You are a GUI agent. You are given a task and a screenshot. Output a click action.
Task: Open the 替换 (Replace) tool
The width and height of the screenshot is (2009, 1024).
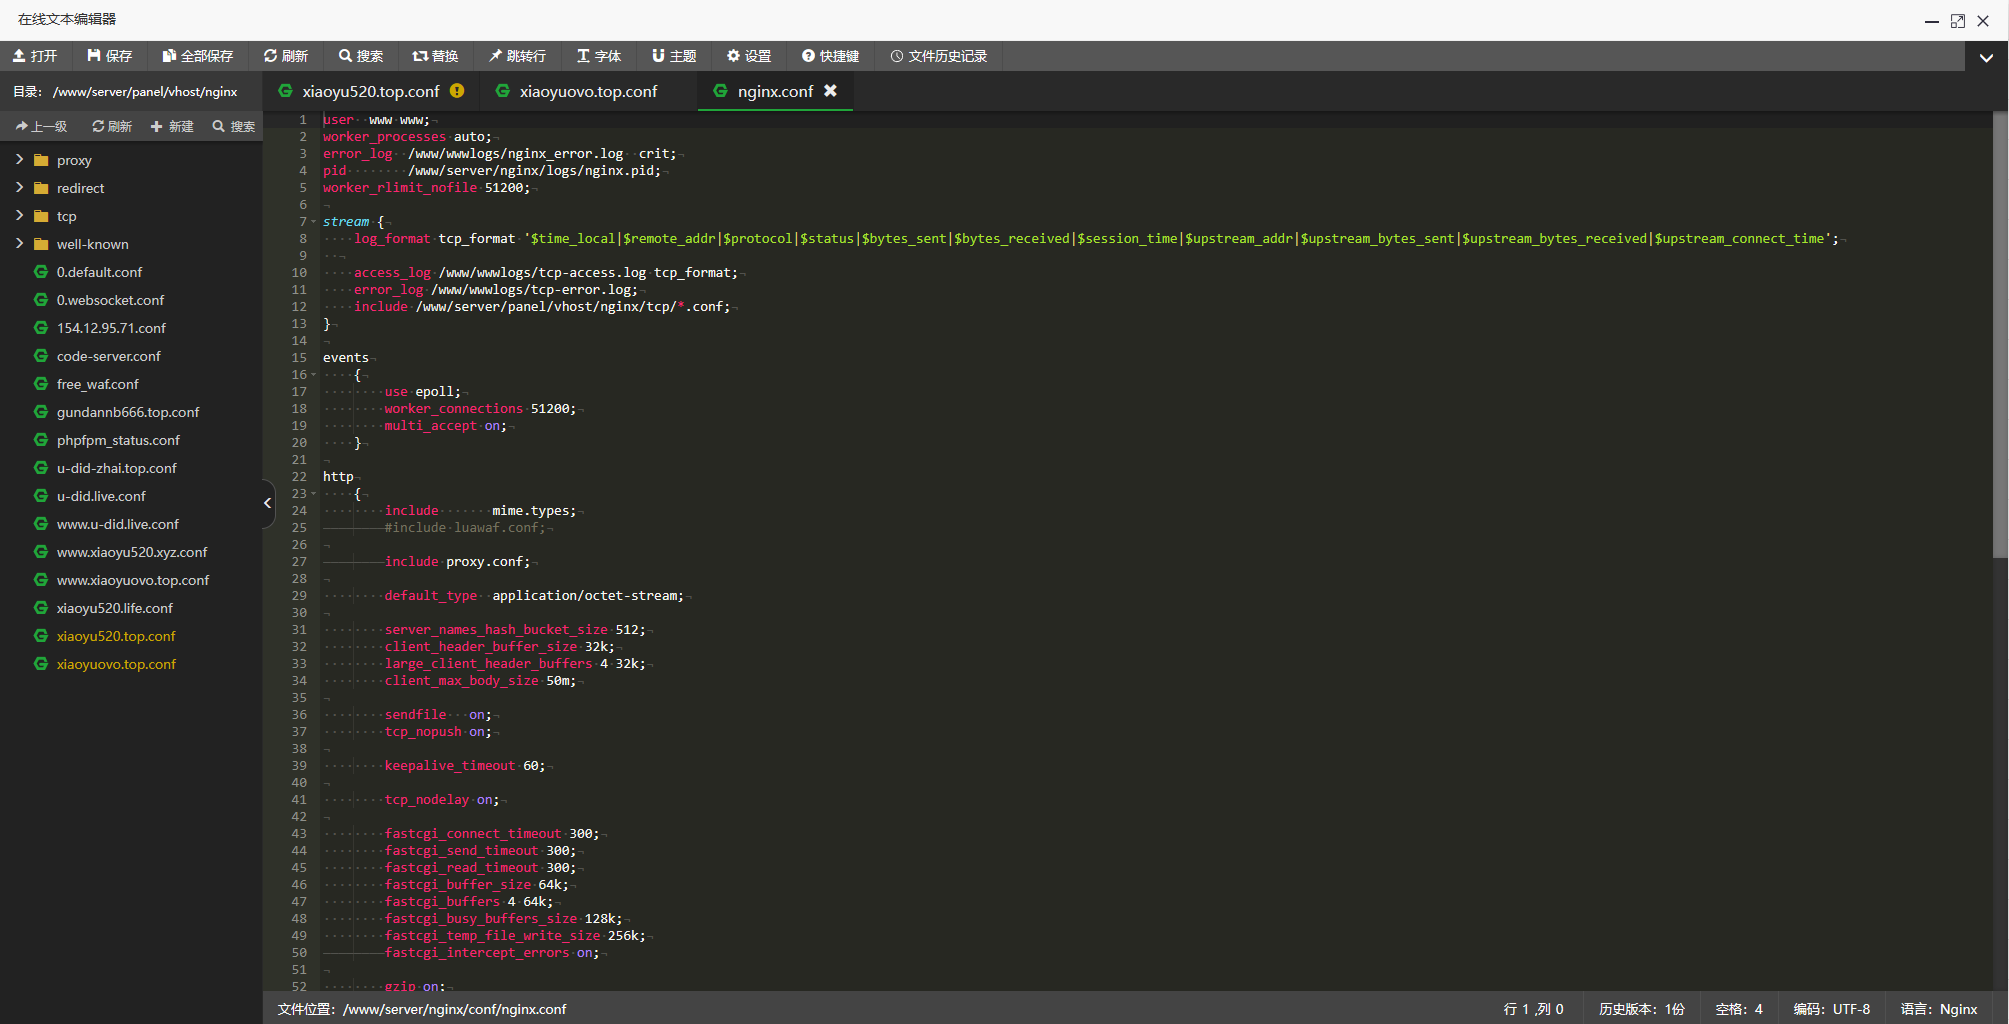click(x=436, y=56)
